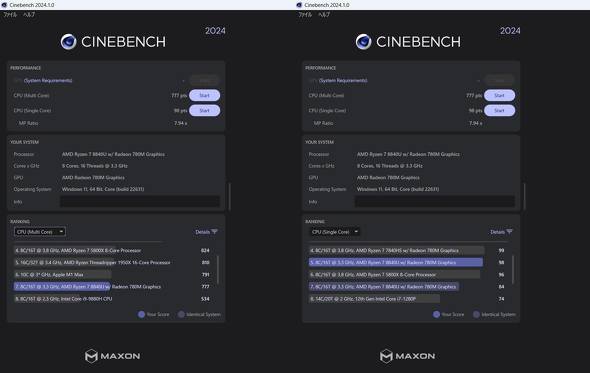Start the CPU (Multi Core) test in left window
Screen dimensions: 590x373
204,95
